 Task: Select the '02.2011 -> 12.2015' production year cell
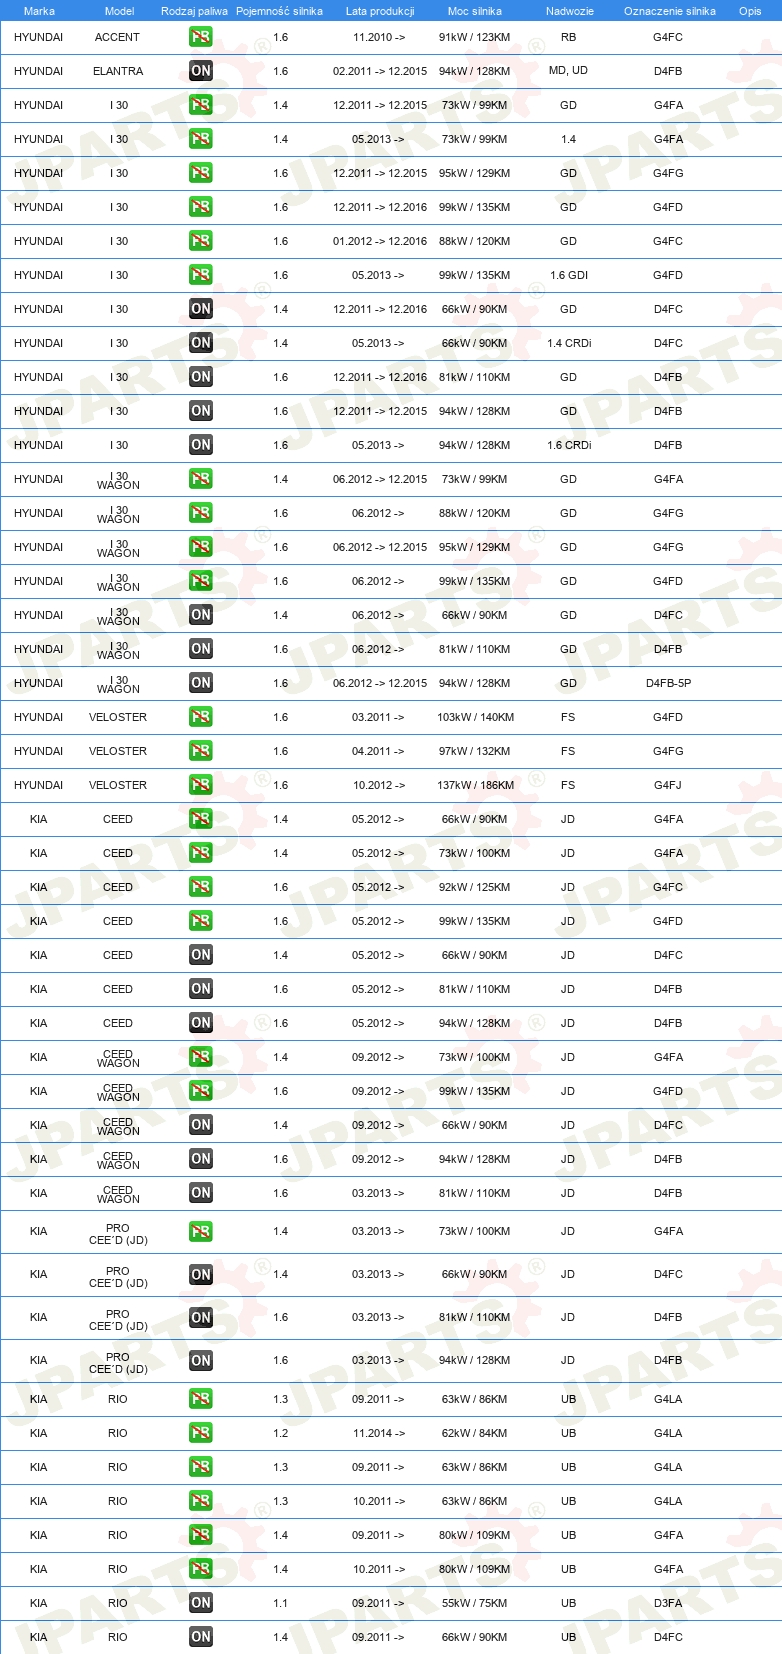380,71
